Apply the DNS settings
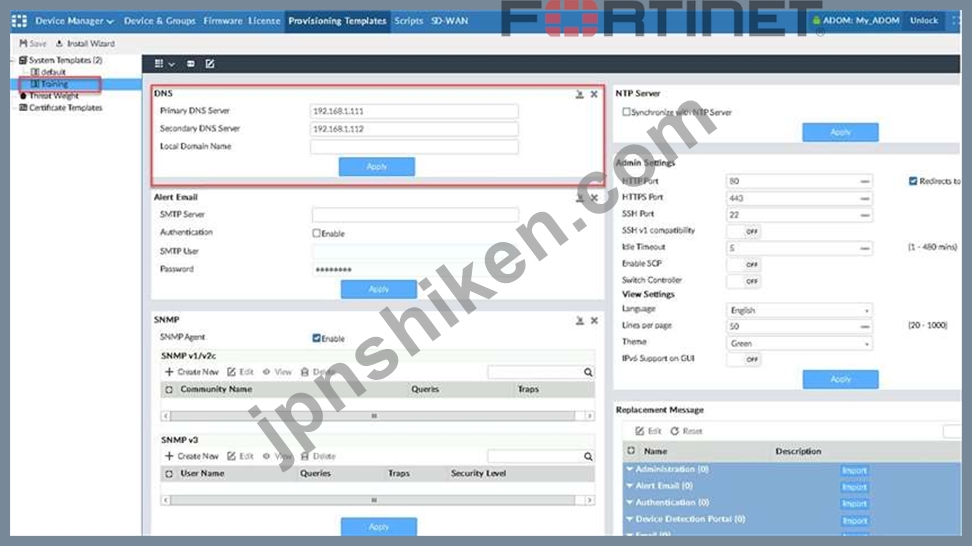972x546 pixels. 377,167
